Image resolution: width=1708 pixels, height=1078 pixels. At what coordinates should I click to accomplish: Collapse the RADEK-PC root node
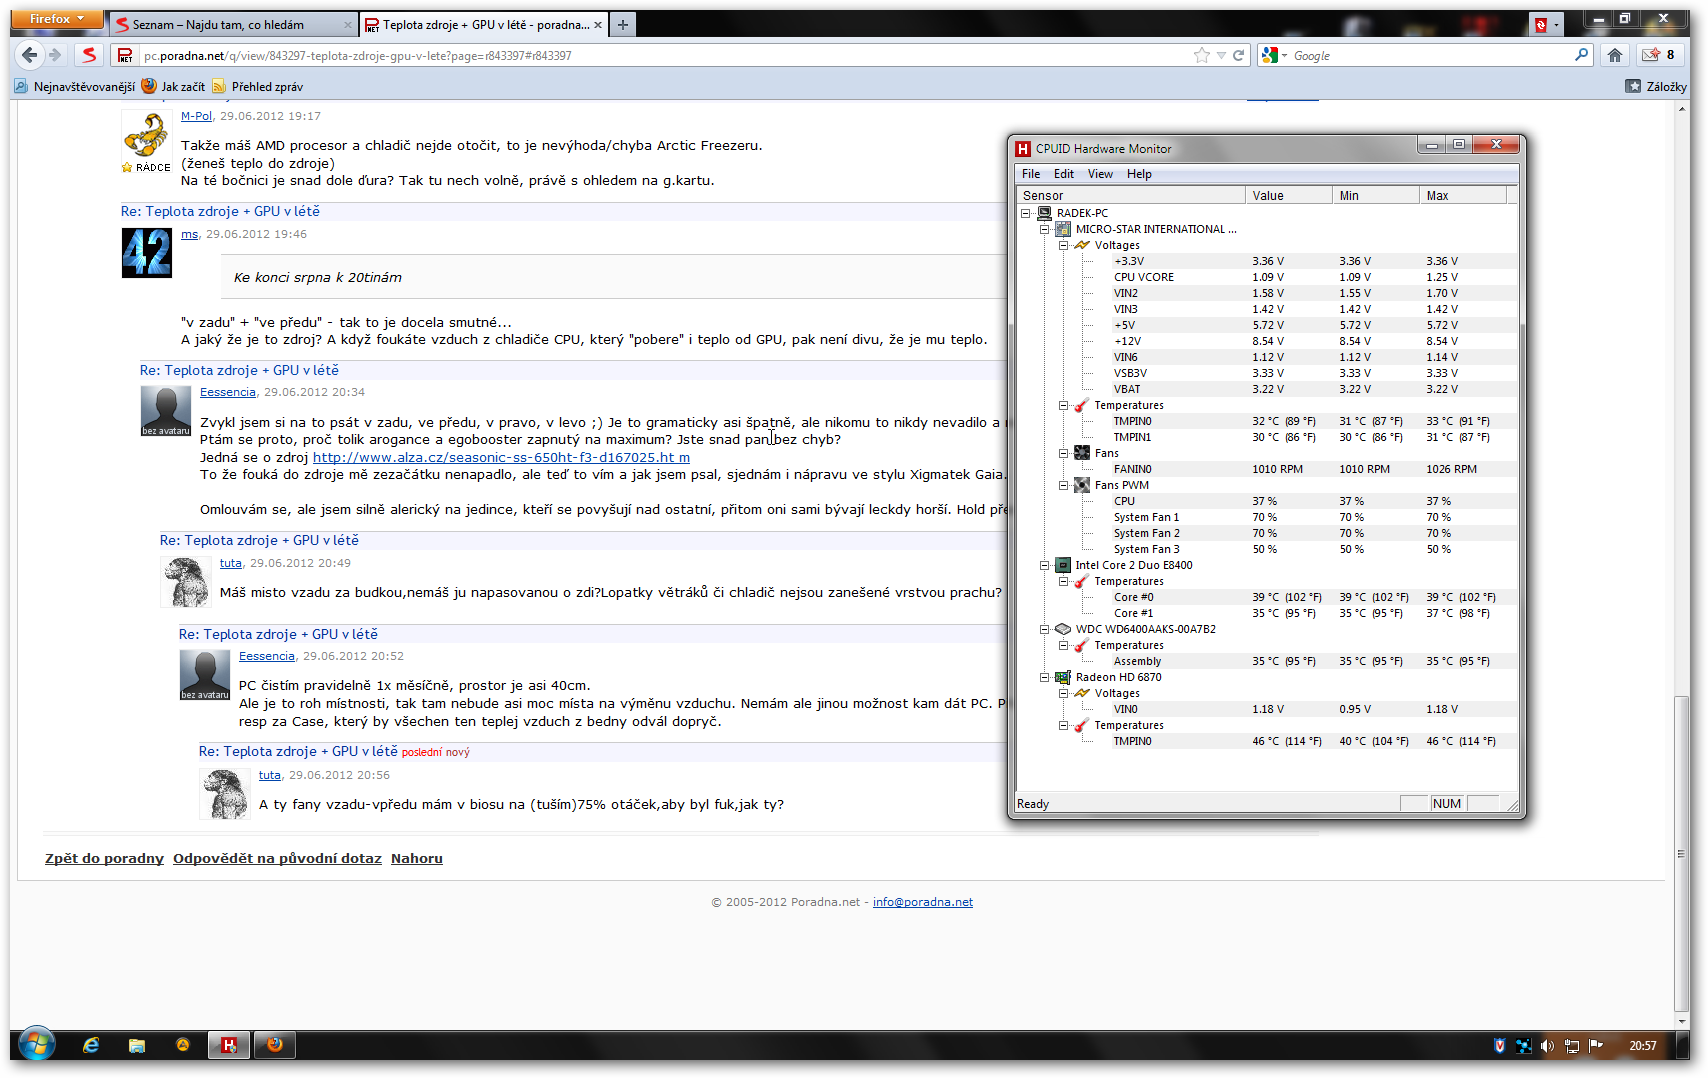[x=1025, y=213]
